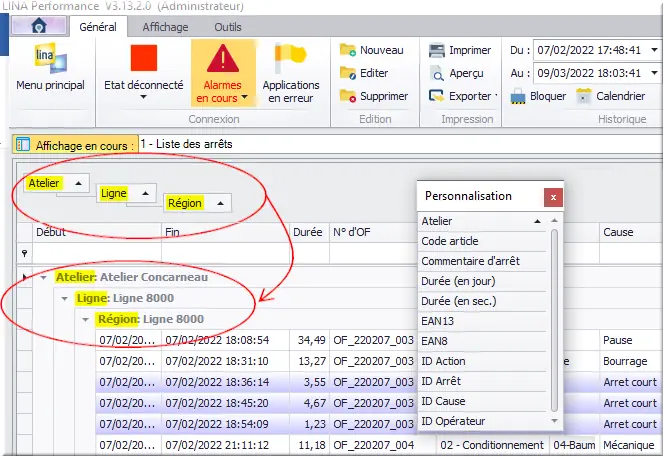Collapse the Ligne 8000 group row
The image size is (663, 456).
pyautogui.click(x=64, y=298)
